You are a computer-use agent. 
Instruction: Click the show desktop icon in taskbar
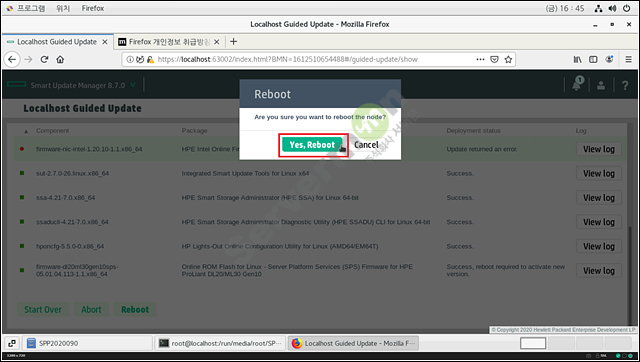[12, 343]
